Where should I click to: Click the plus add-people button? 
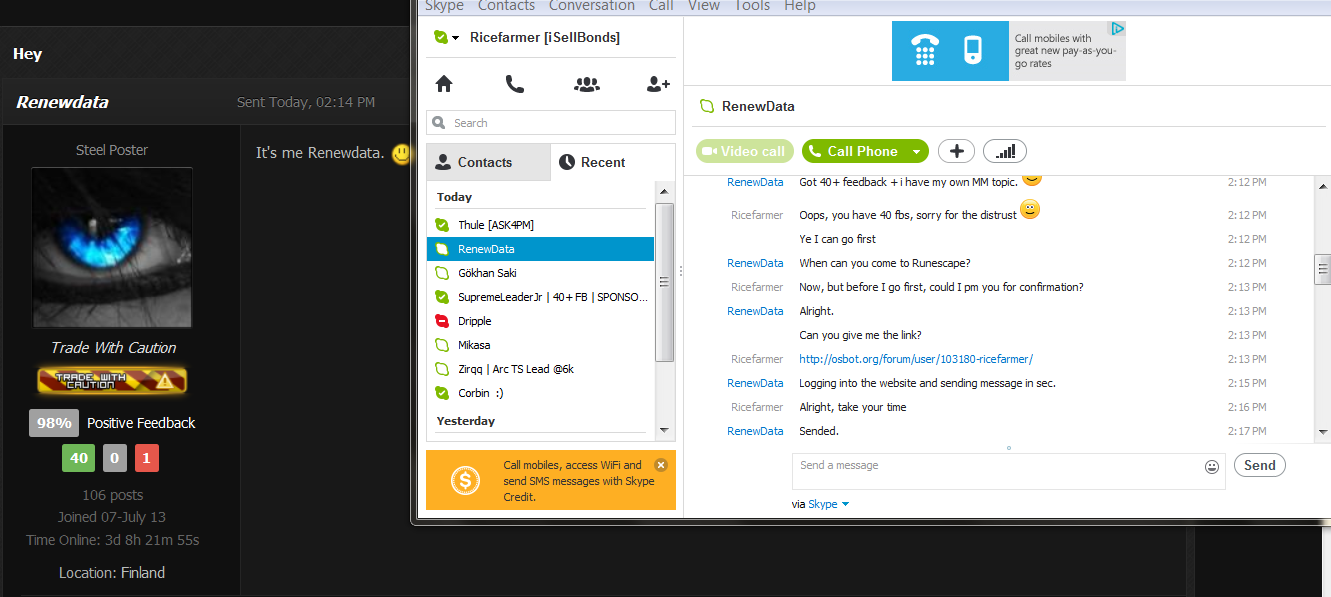click(956, 151)
